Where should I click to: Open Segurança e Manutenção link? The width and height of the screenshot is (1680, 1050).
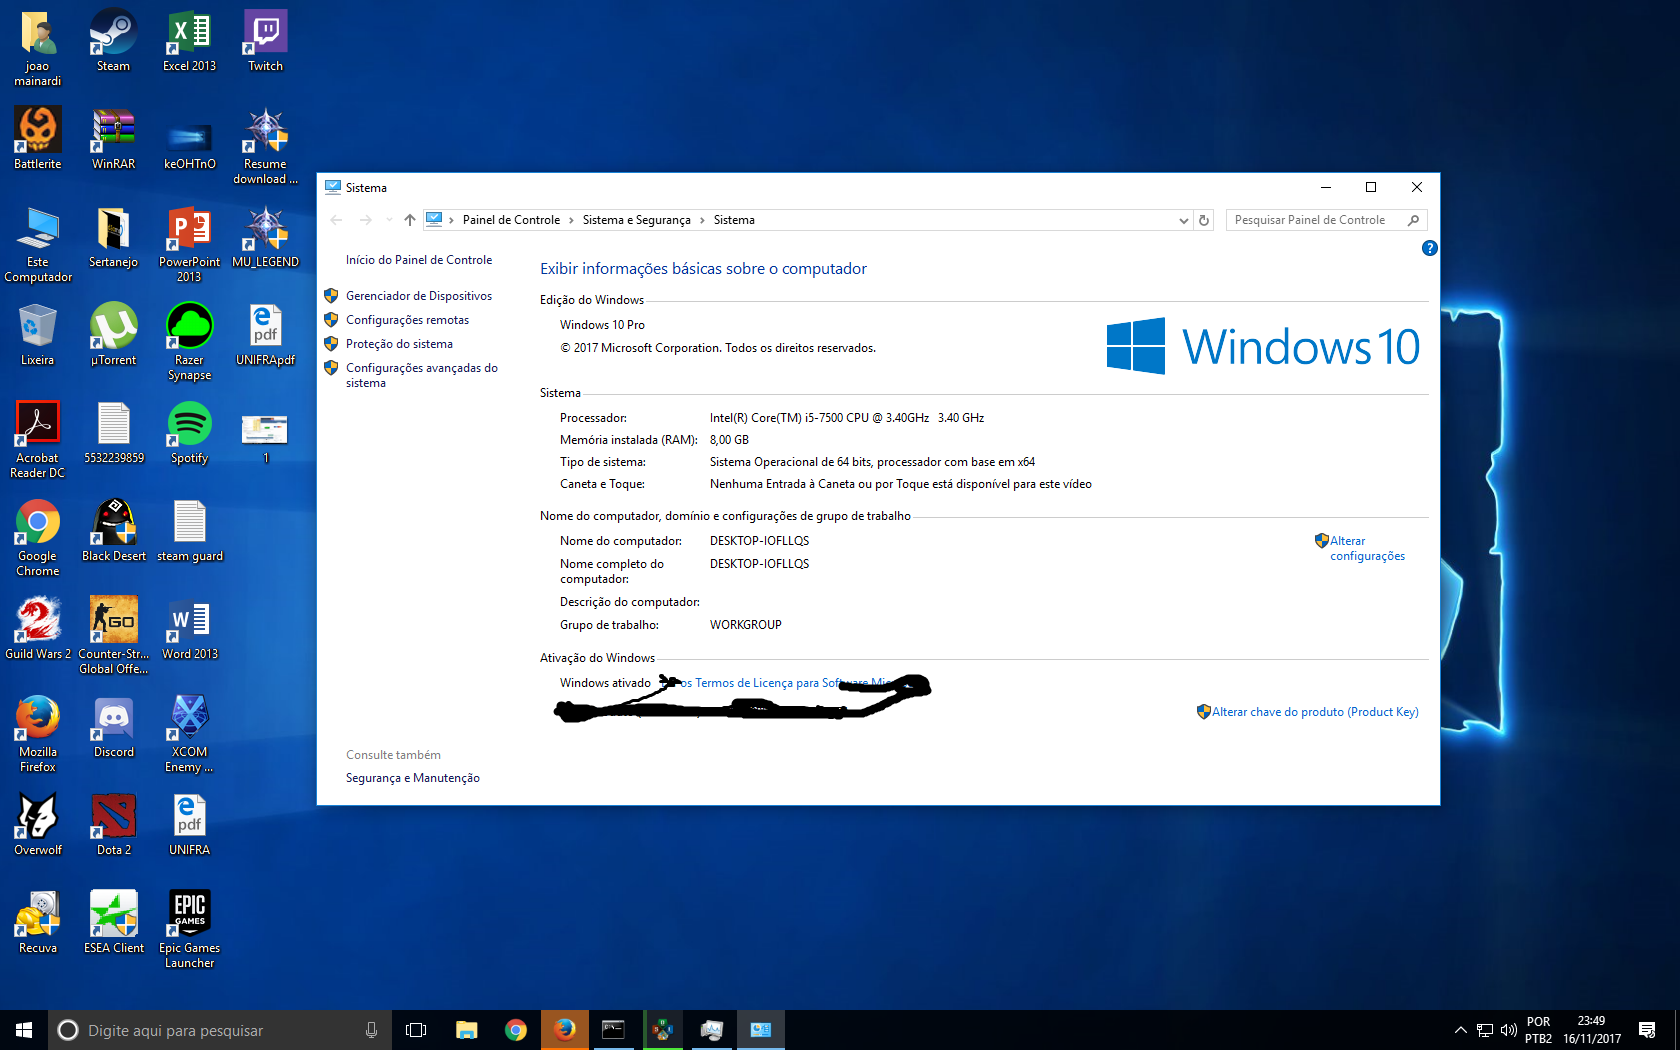pos(412,778)
